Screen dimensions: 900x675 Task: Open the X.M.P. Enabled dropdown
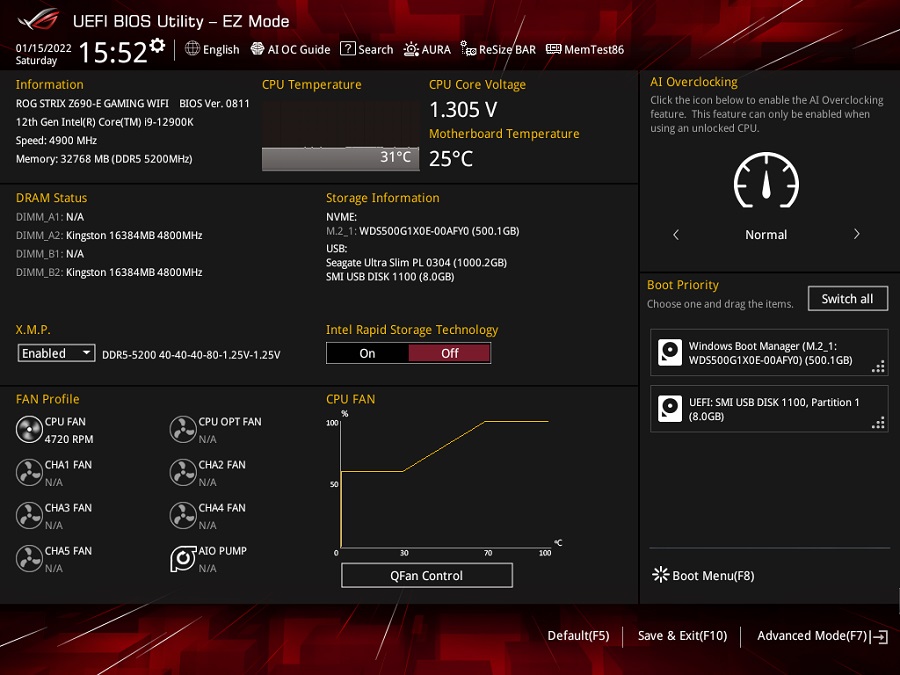point(56,353)
